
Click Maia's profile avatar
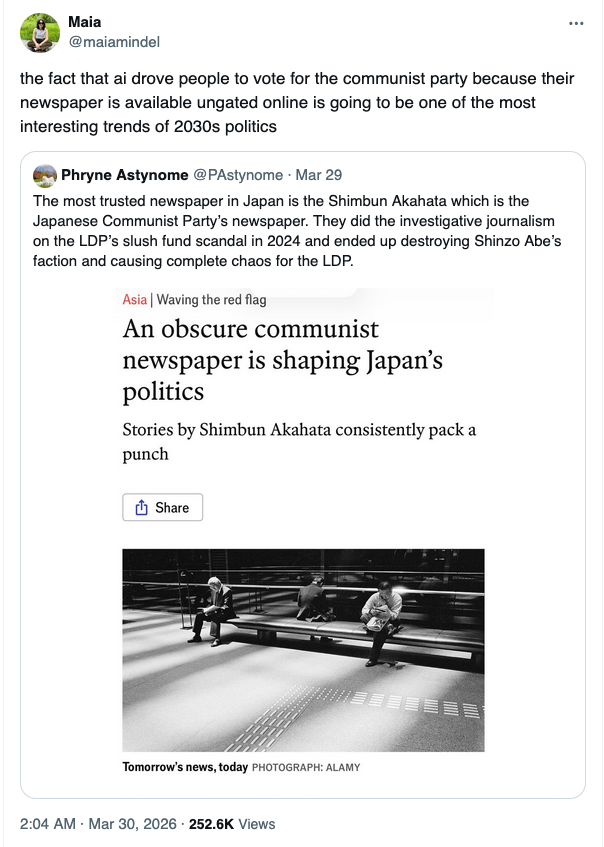38,33
